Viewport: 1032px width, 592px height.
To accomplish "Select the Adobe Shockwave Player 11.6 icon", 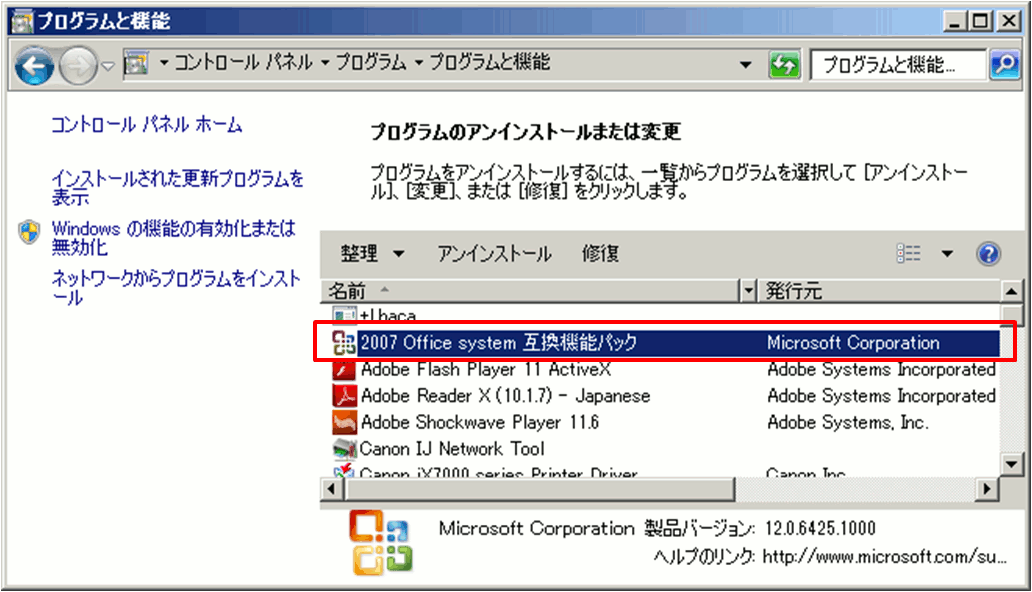I will [x=344, y=422].
